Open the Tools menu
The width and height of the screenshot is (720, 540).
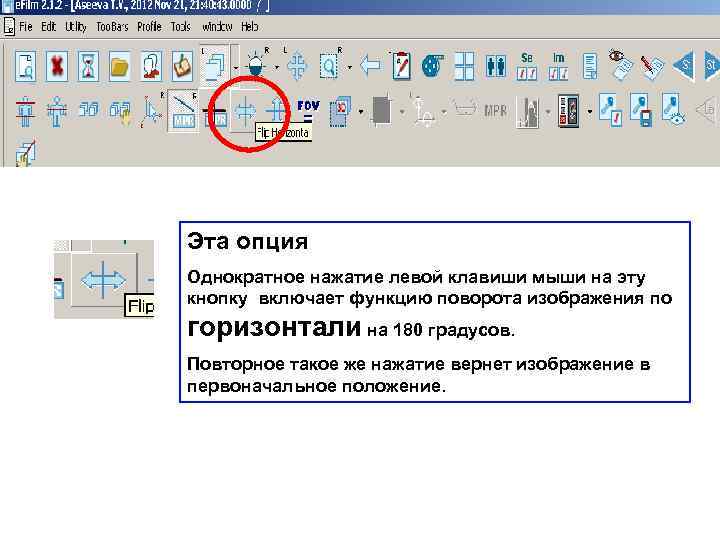180,27
